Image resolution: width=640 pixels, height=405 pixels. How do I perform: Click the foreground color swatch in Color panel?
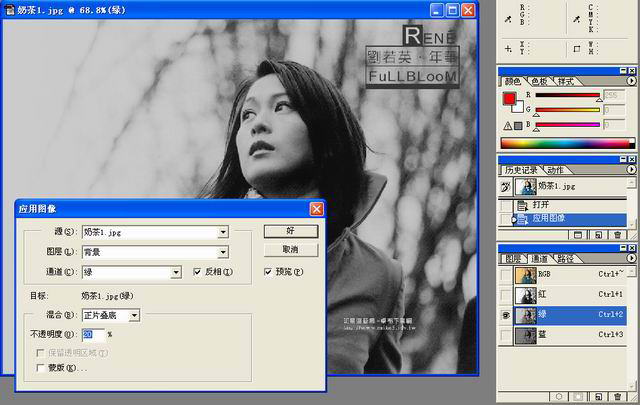click(x=509, y=97)
